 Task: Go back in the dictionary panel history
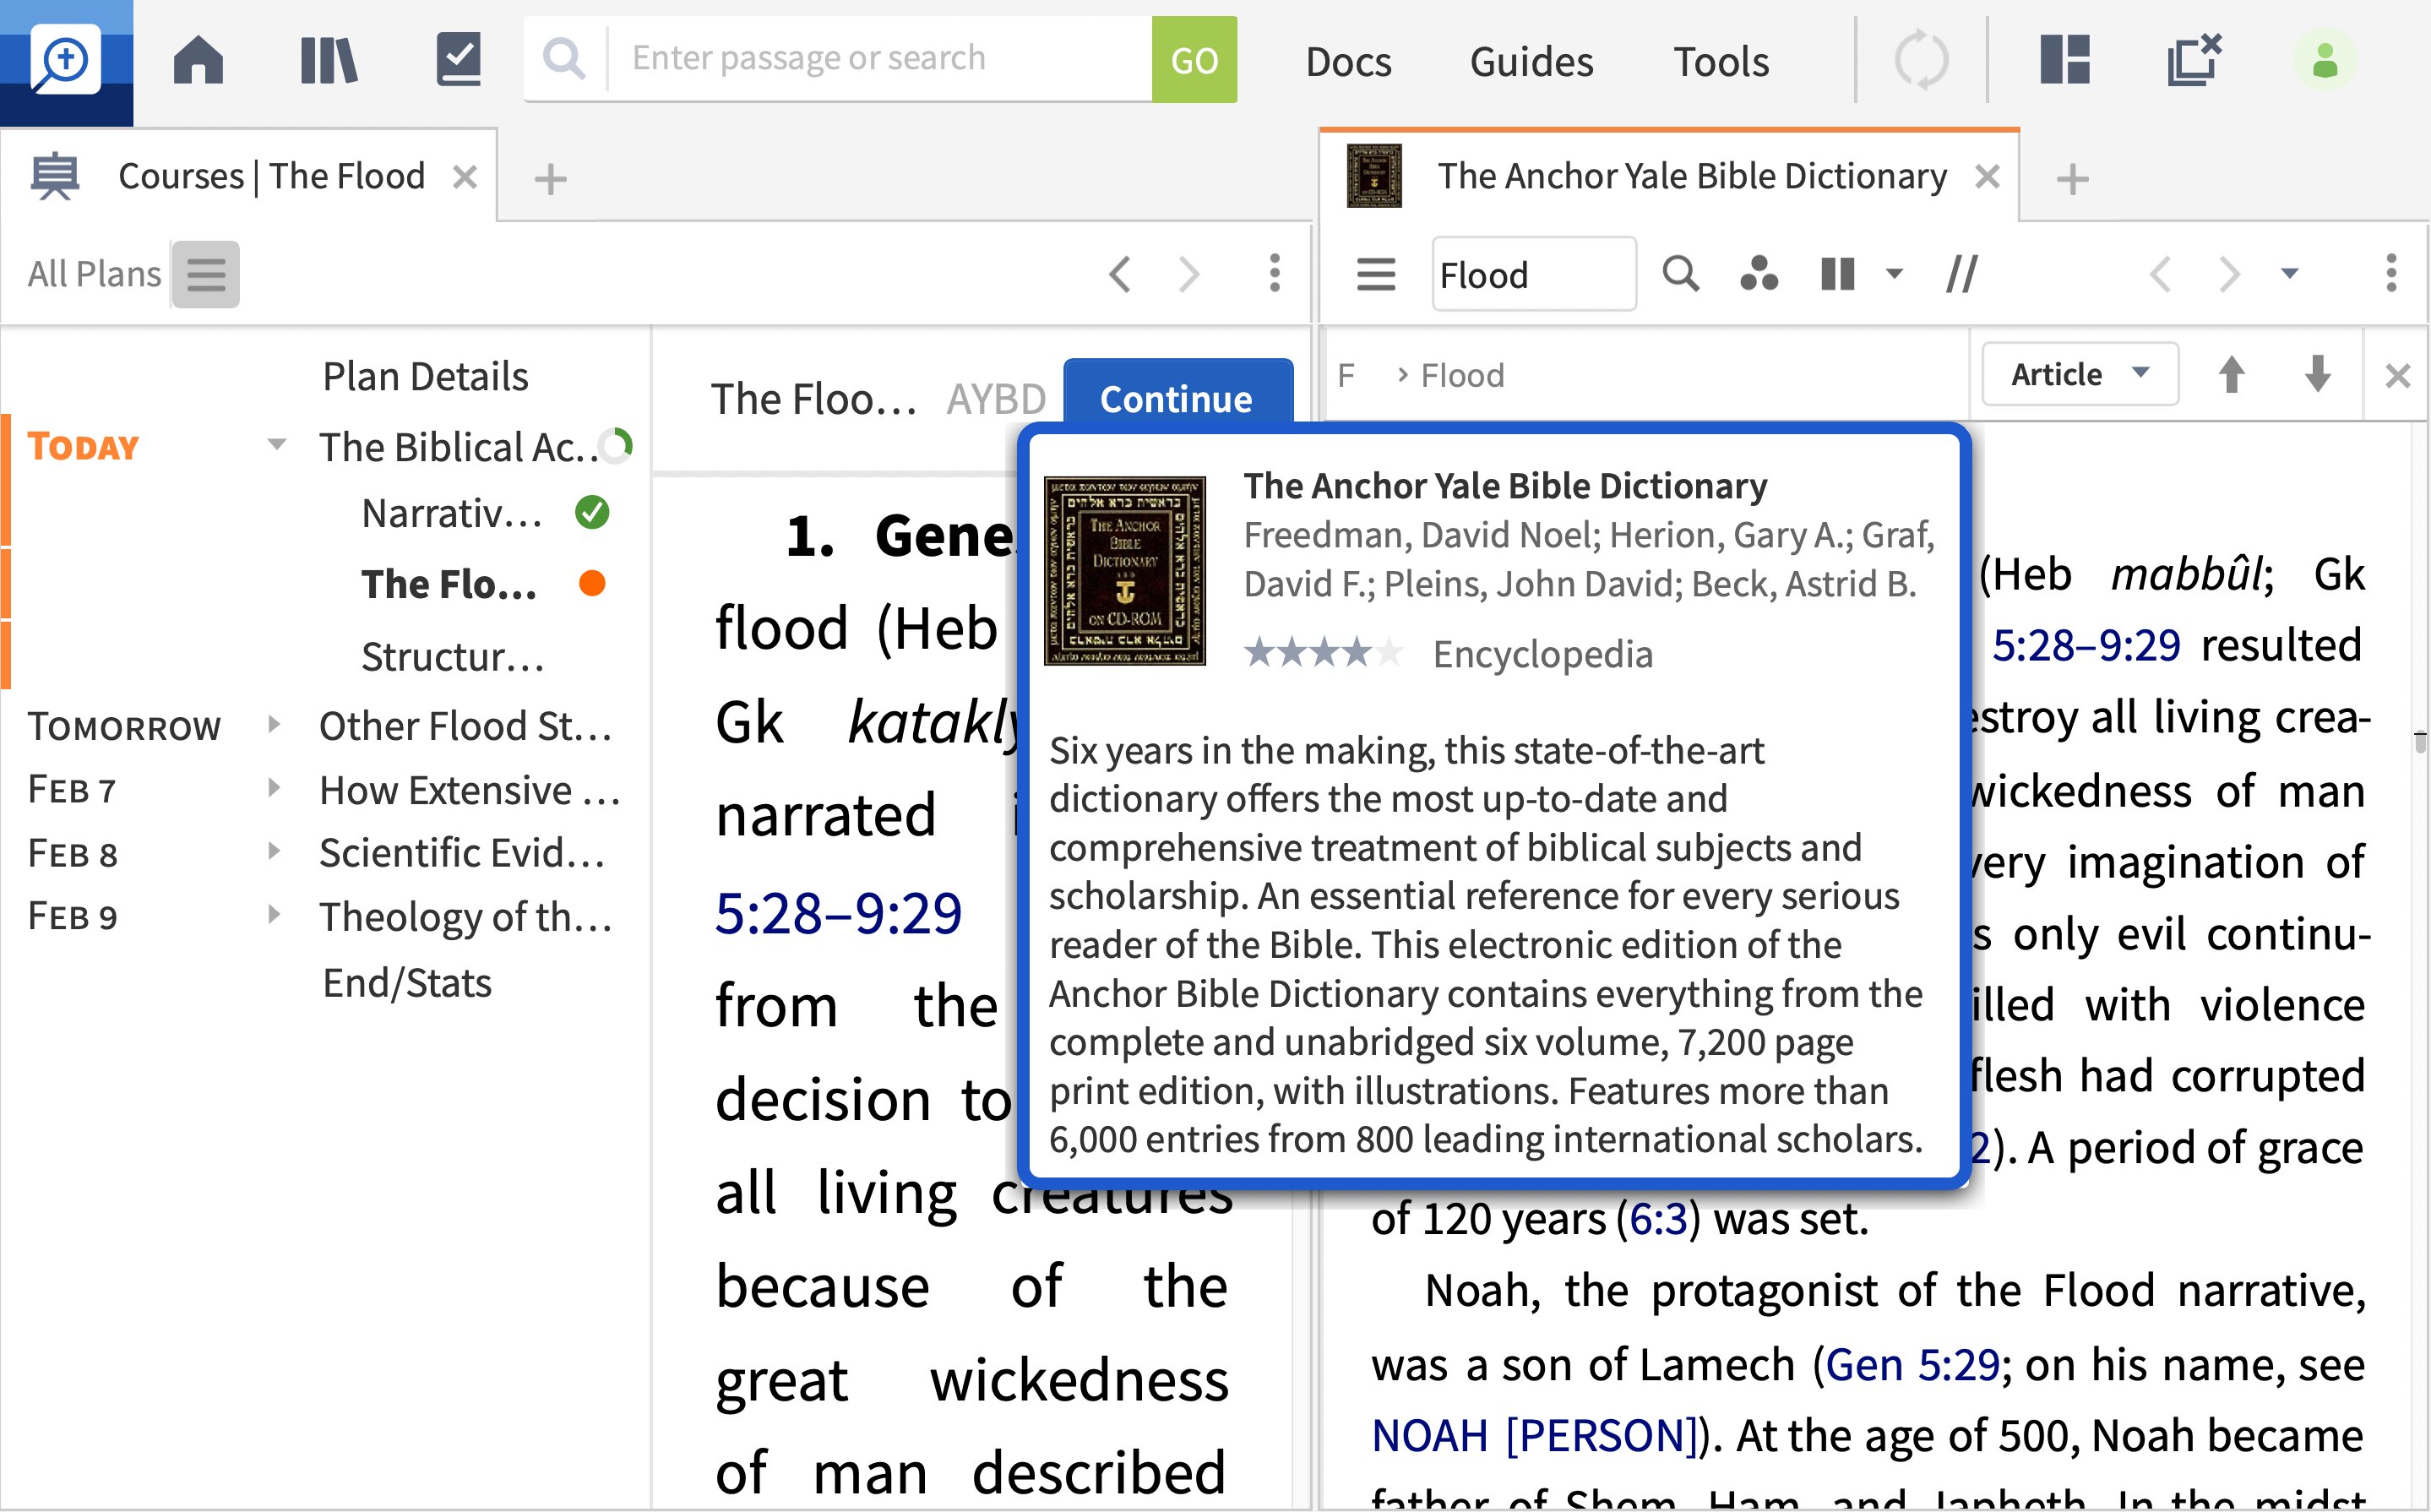pyautogui.click(x=2160, y=274)
